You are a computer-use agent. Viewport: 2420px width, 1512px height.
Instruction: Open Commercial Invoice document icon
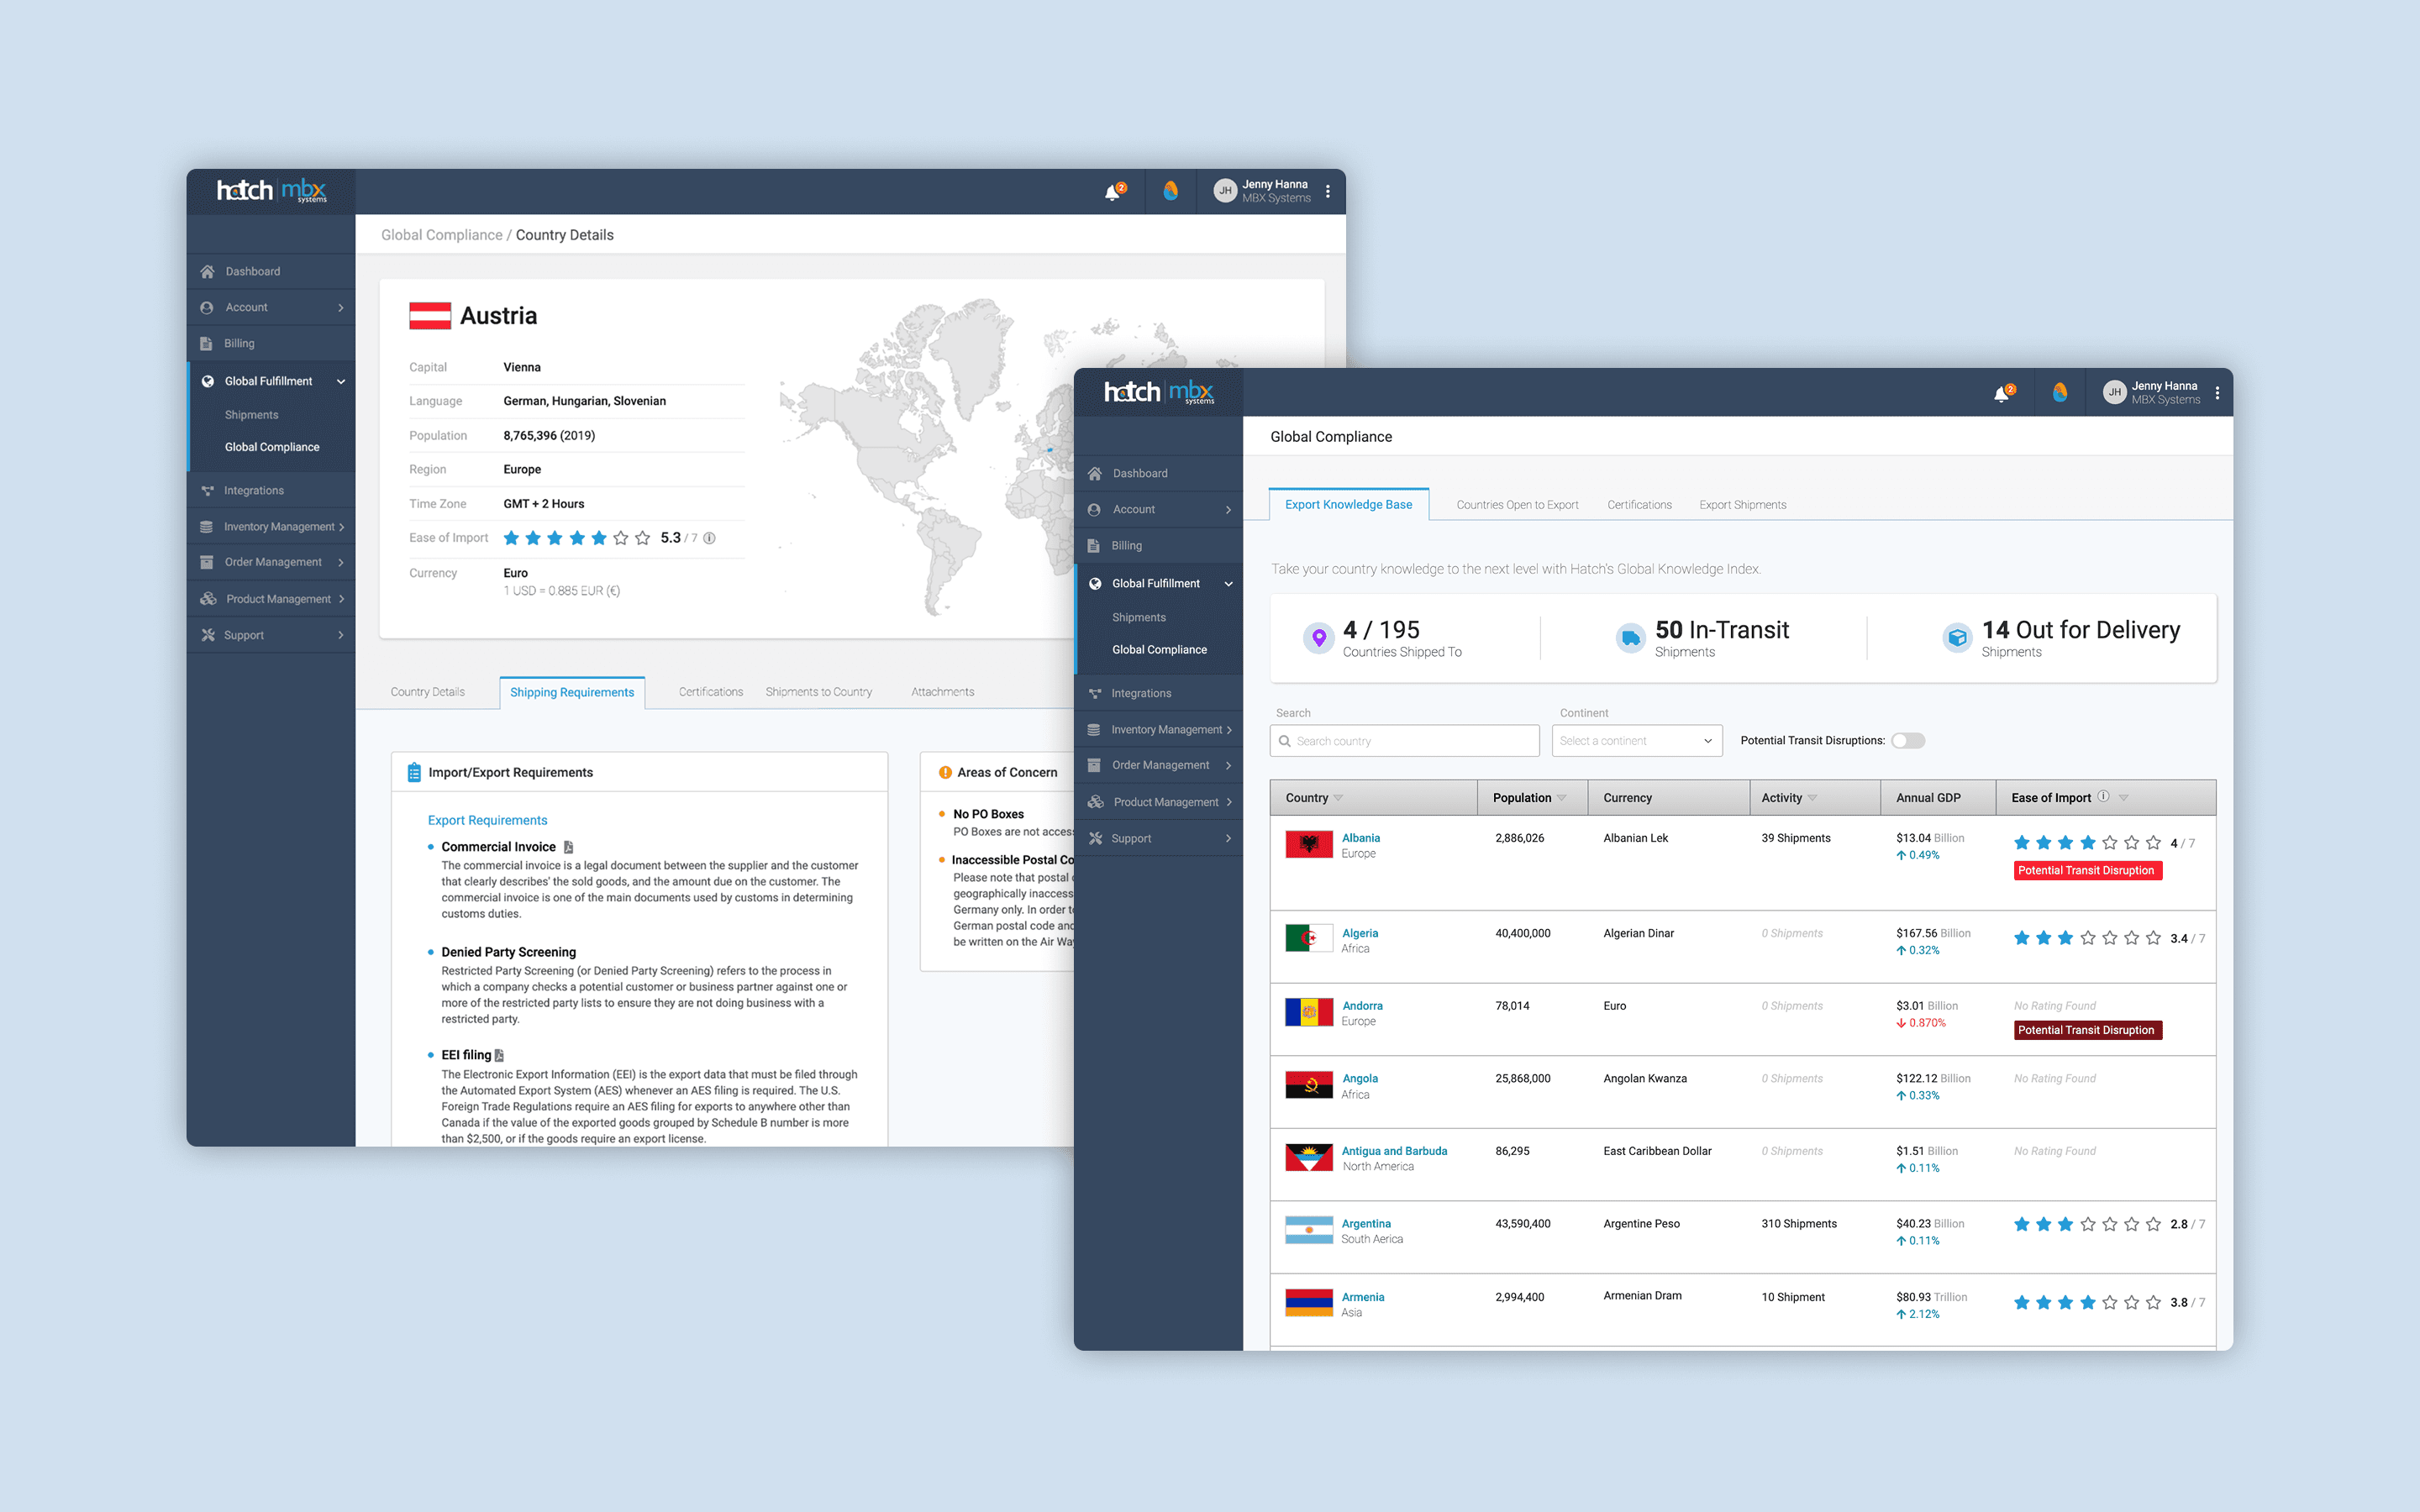[568, 847]
